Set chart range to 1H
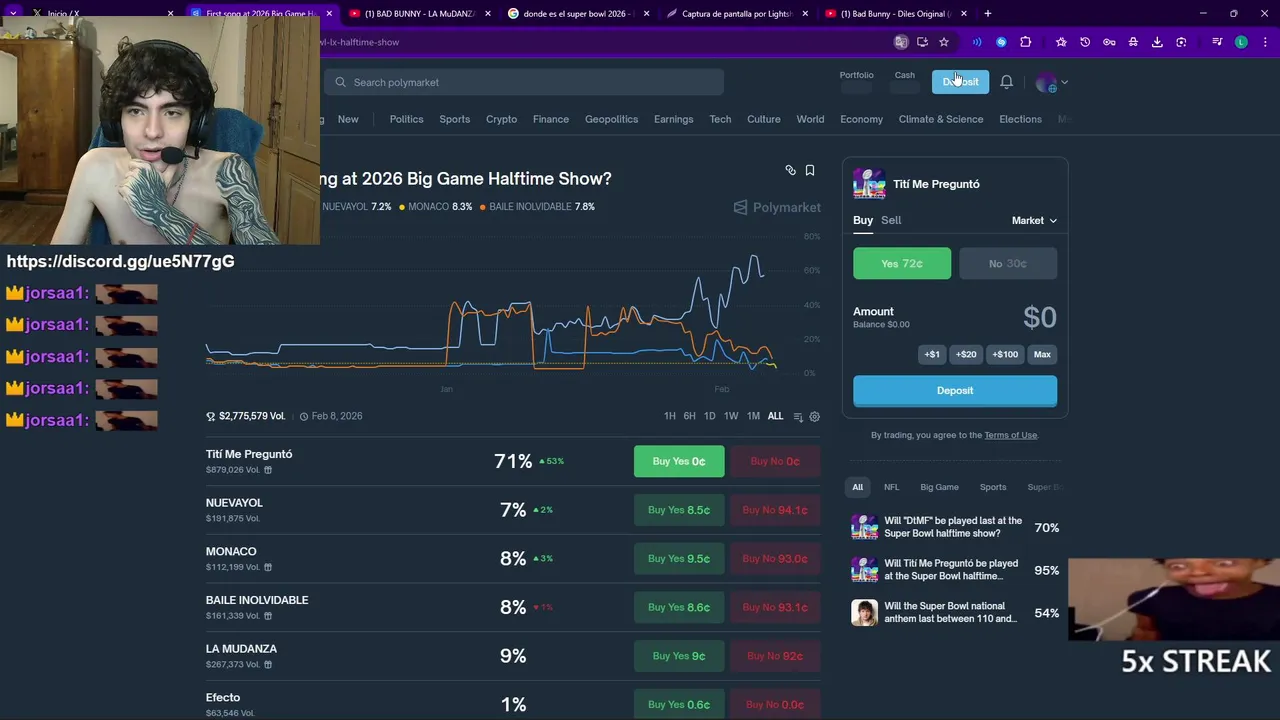This screenshot has height=720, width=1280. tap(670, 416)
